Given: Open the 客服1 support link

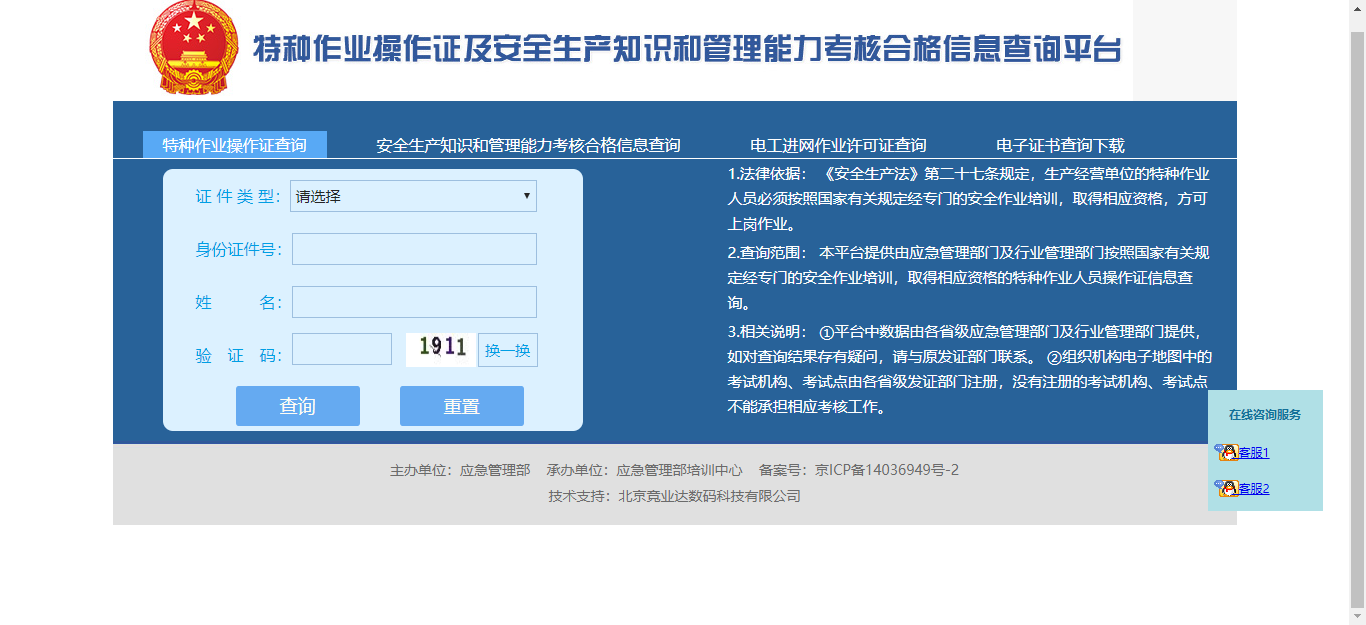Looking at the screenshot, I should click(1254, 453).
